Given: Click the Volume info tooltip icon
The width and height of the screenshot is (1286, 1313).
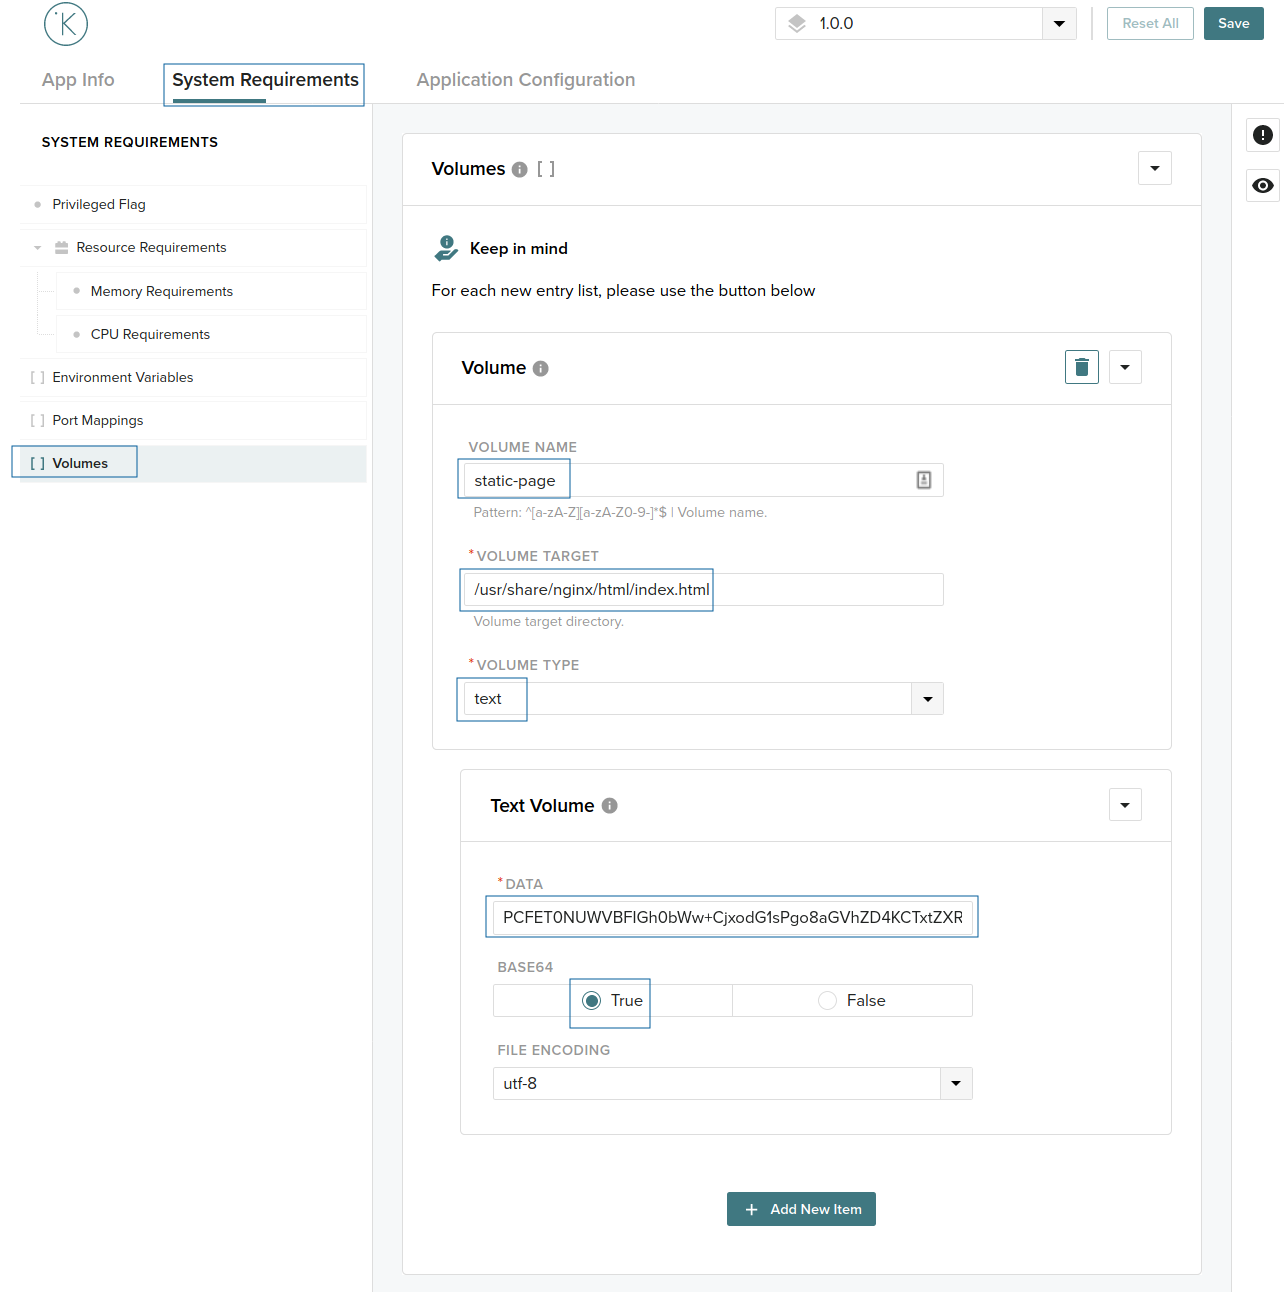Looking at the screenshot, I should point(541,368).
